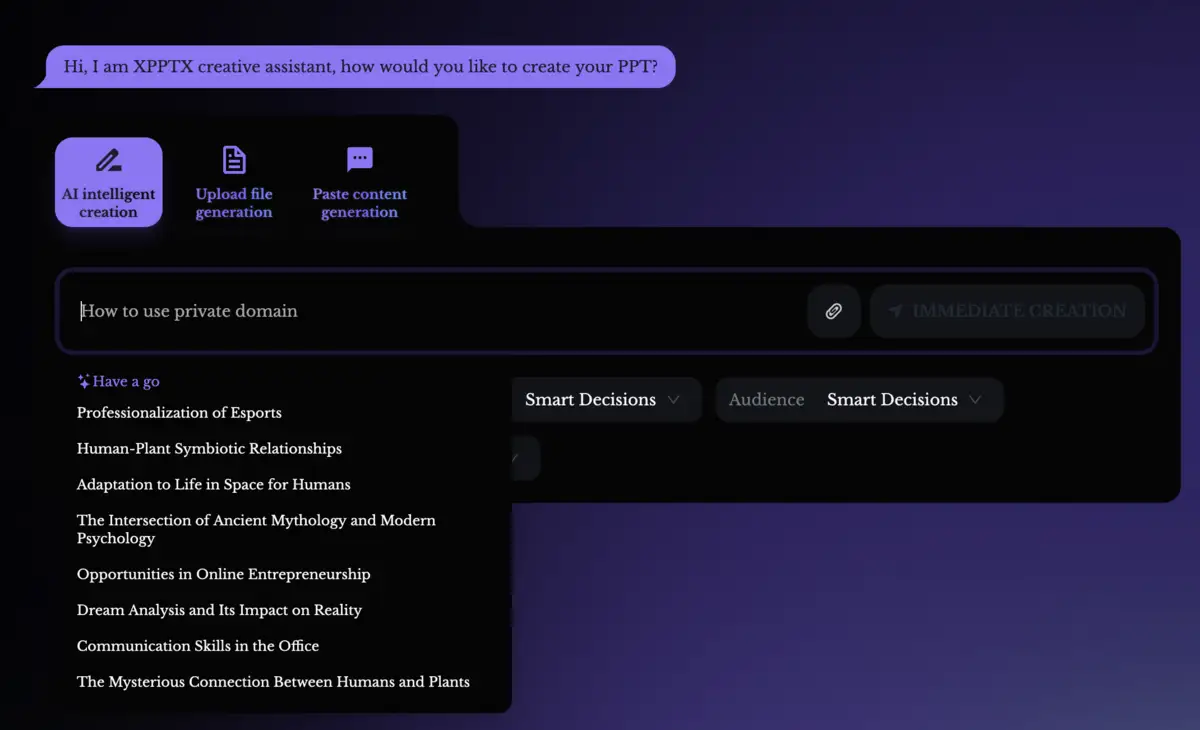Select Opportunities in Online Entrepreneurship topic
This screenshot has height=730, width=1200.
click(x=223, y=575)
